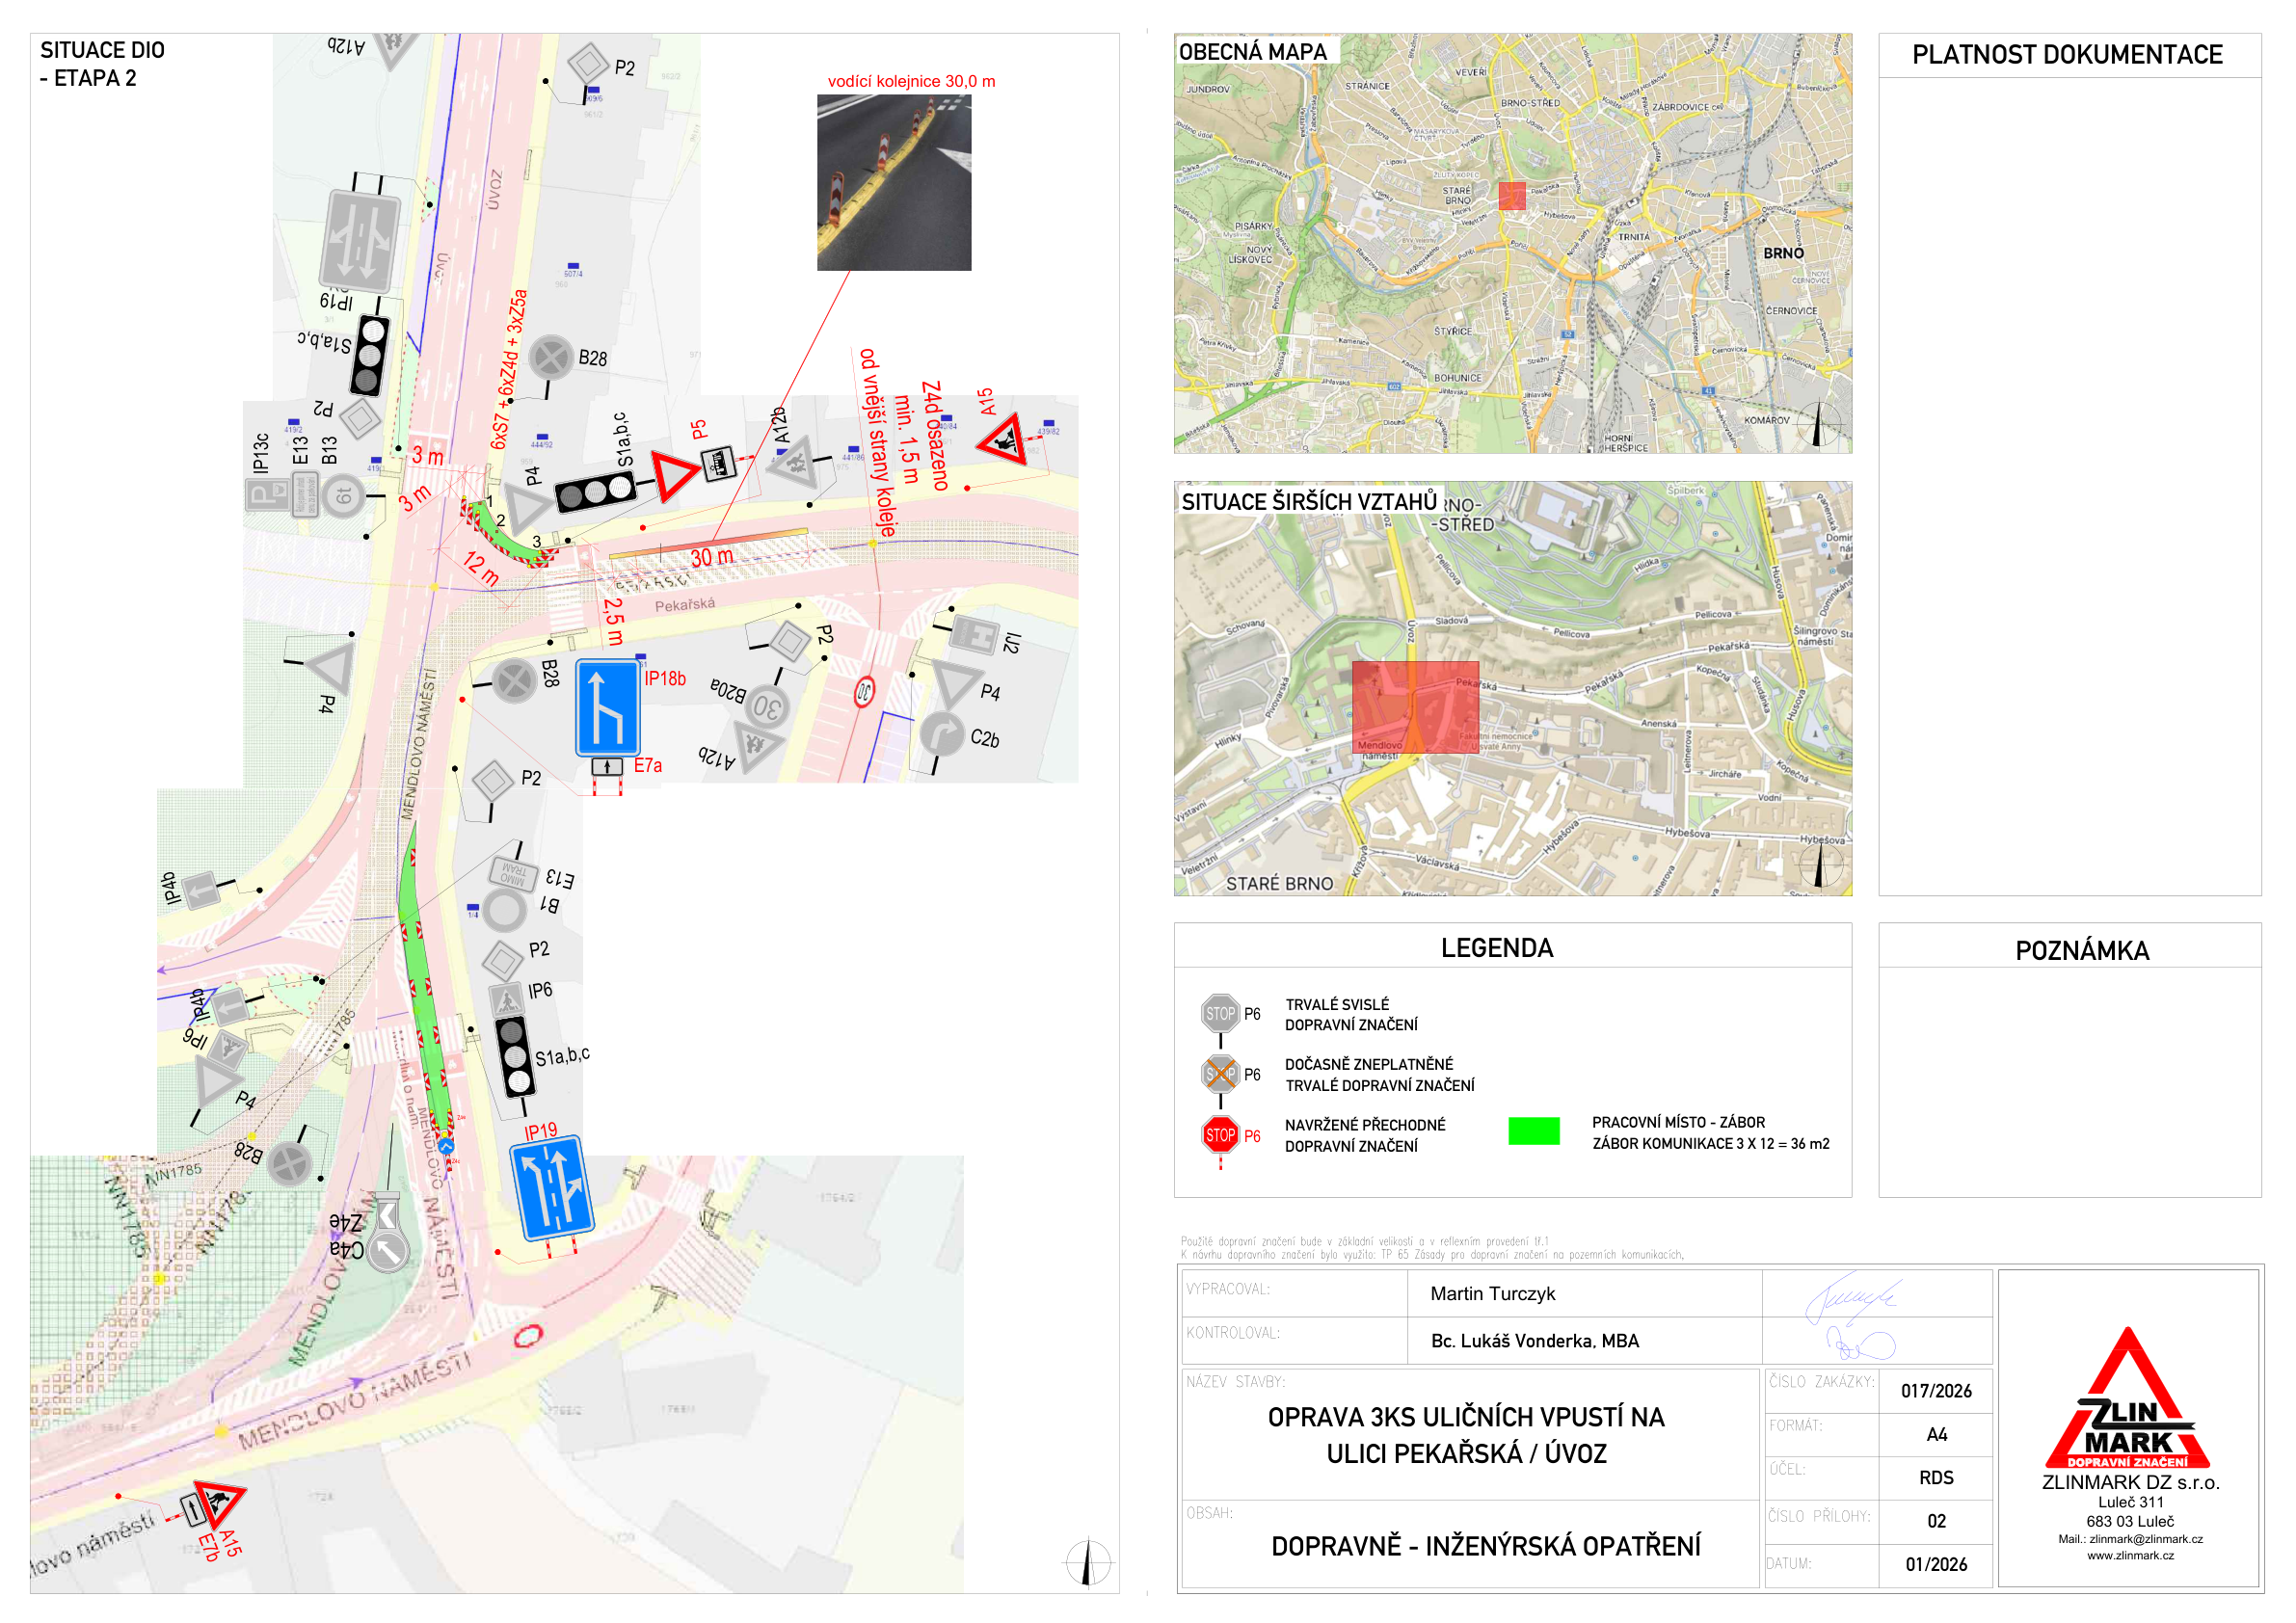Click the name Martin Turczyk

1492,1294
